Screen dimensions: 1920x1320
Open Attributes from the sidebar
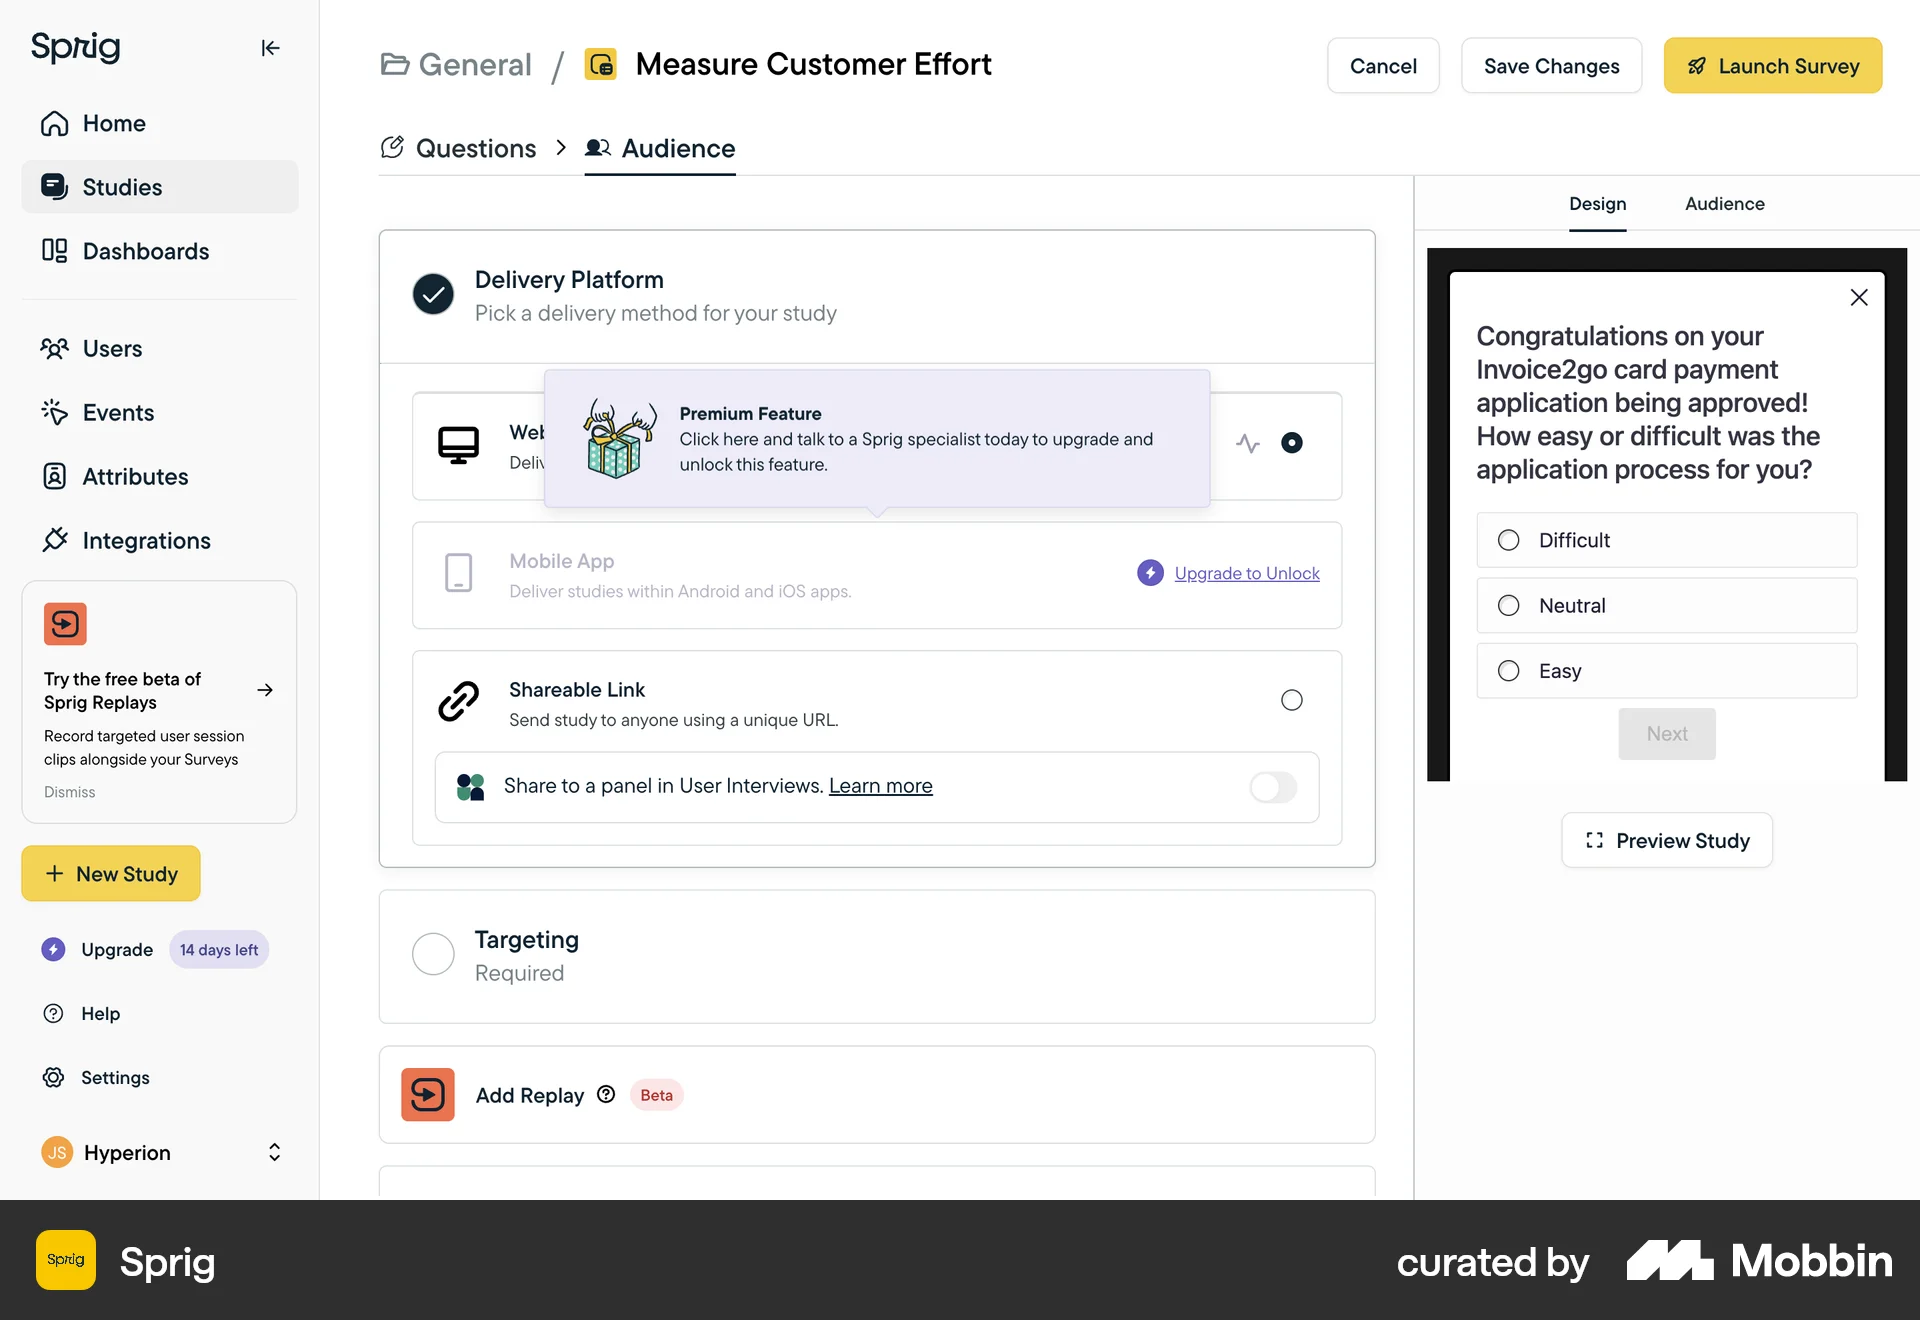pyautogui.click(x=135, y=476)
